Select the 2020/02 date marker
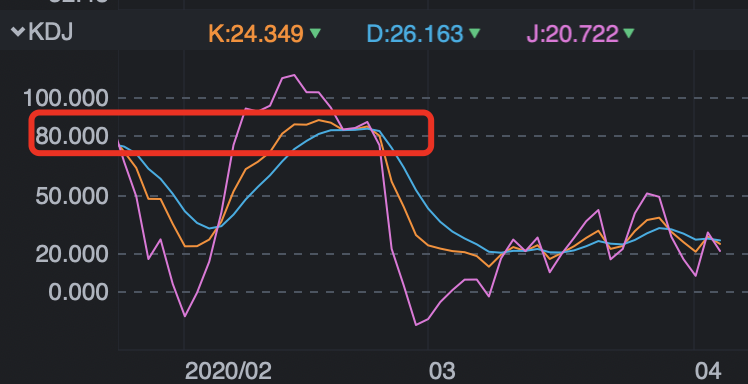 pos(228,371)
